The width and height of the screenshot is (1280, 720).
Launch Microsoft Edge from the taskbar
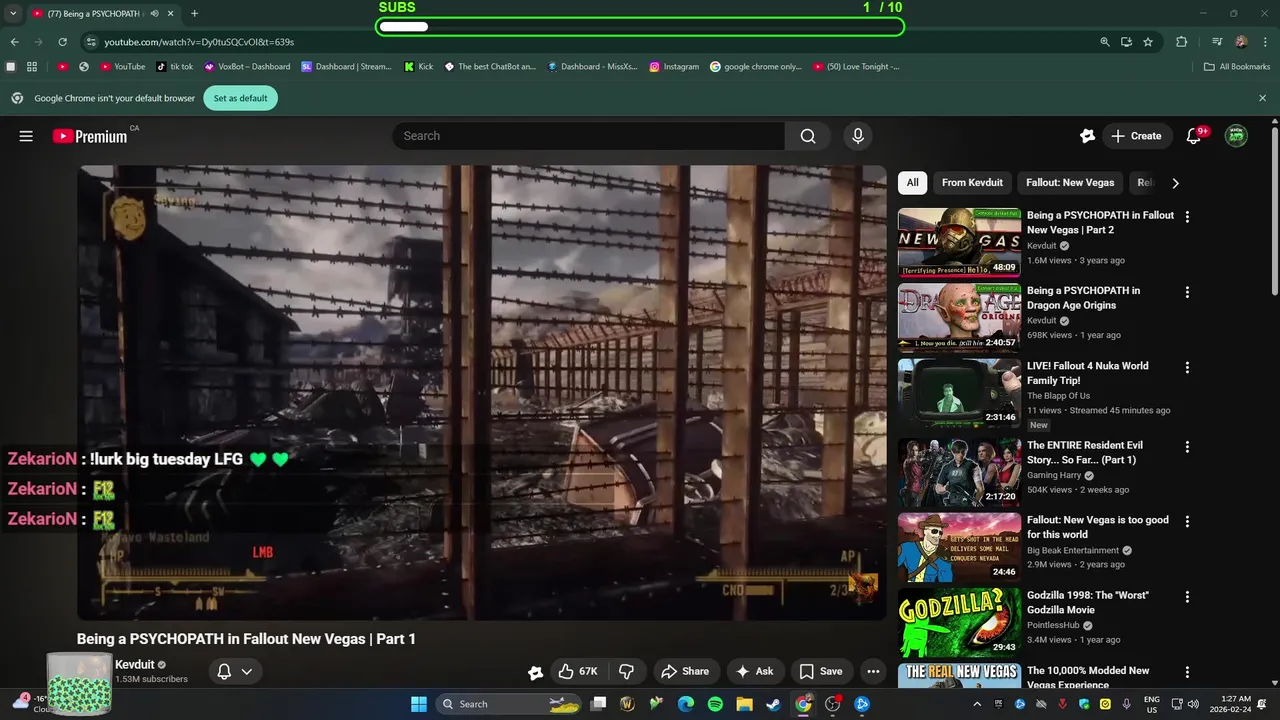(x=685, y=704)
